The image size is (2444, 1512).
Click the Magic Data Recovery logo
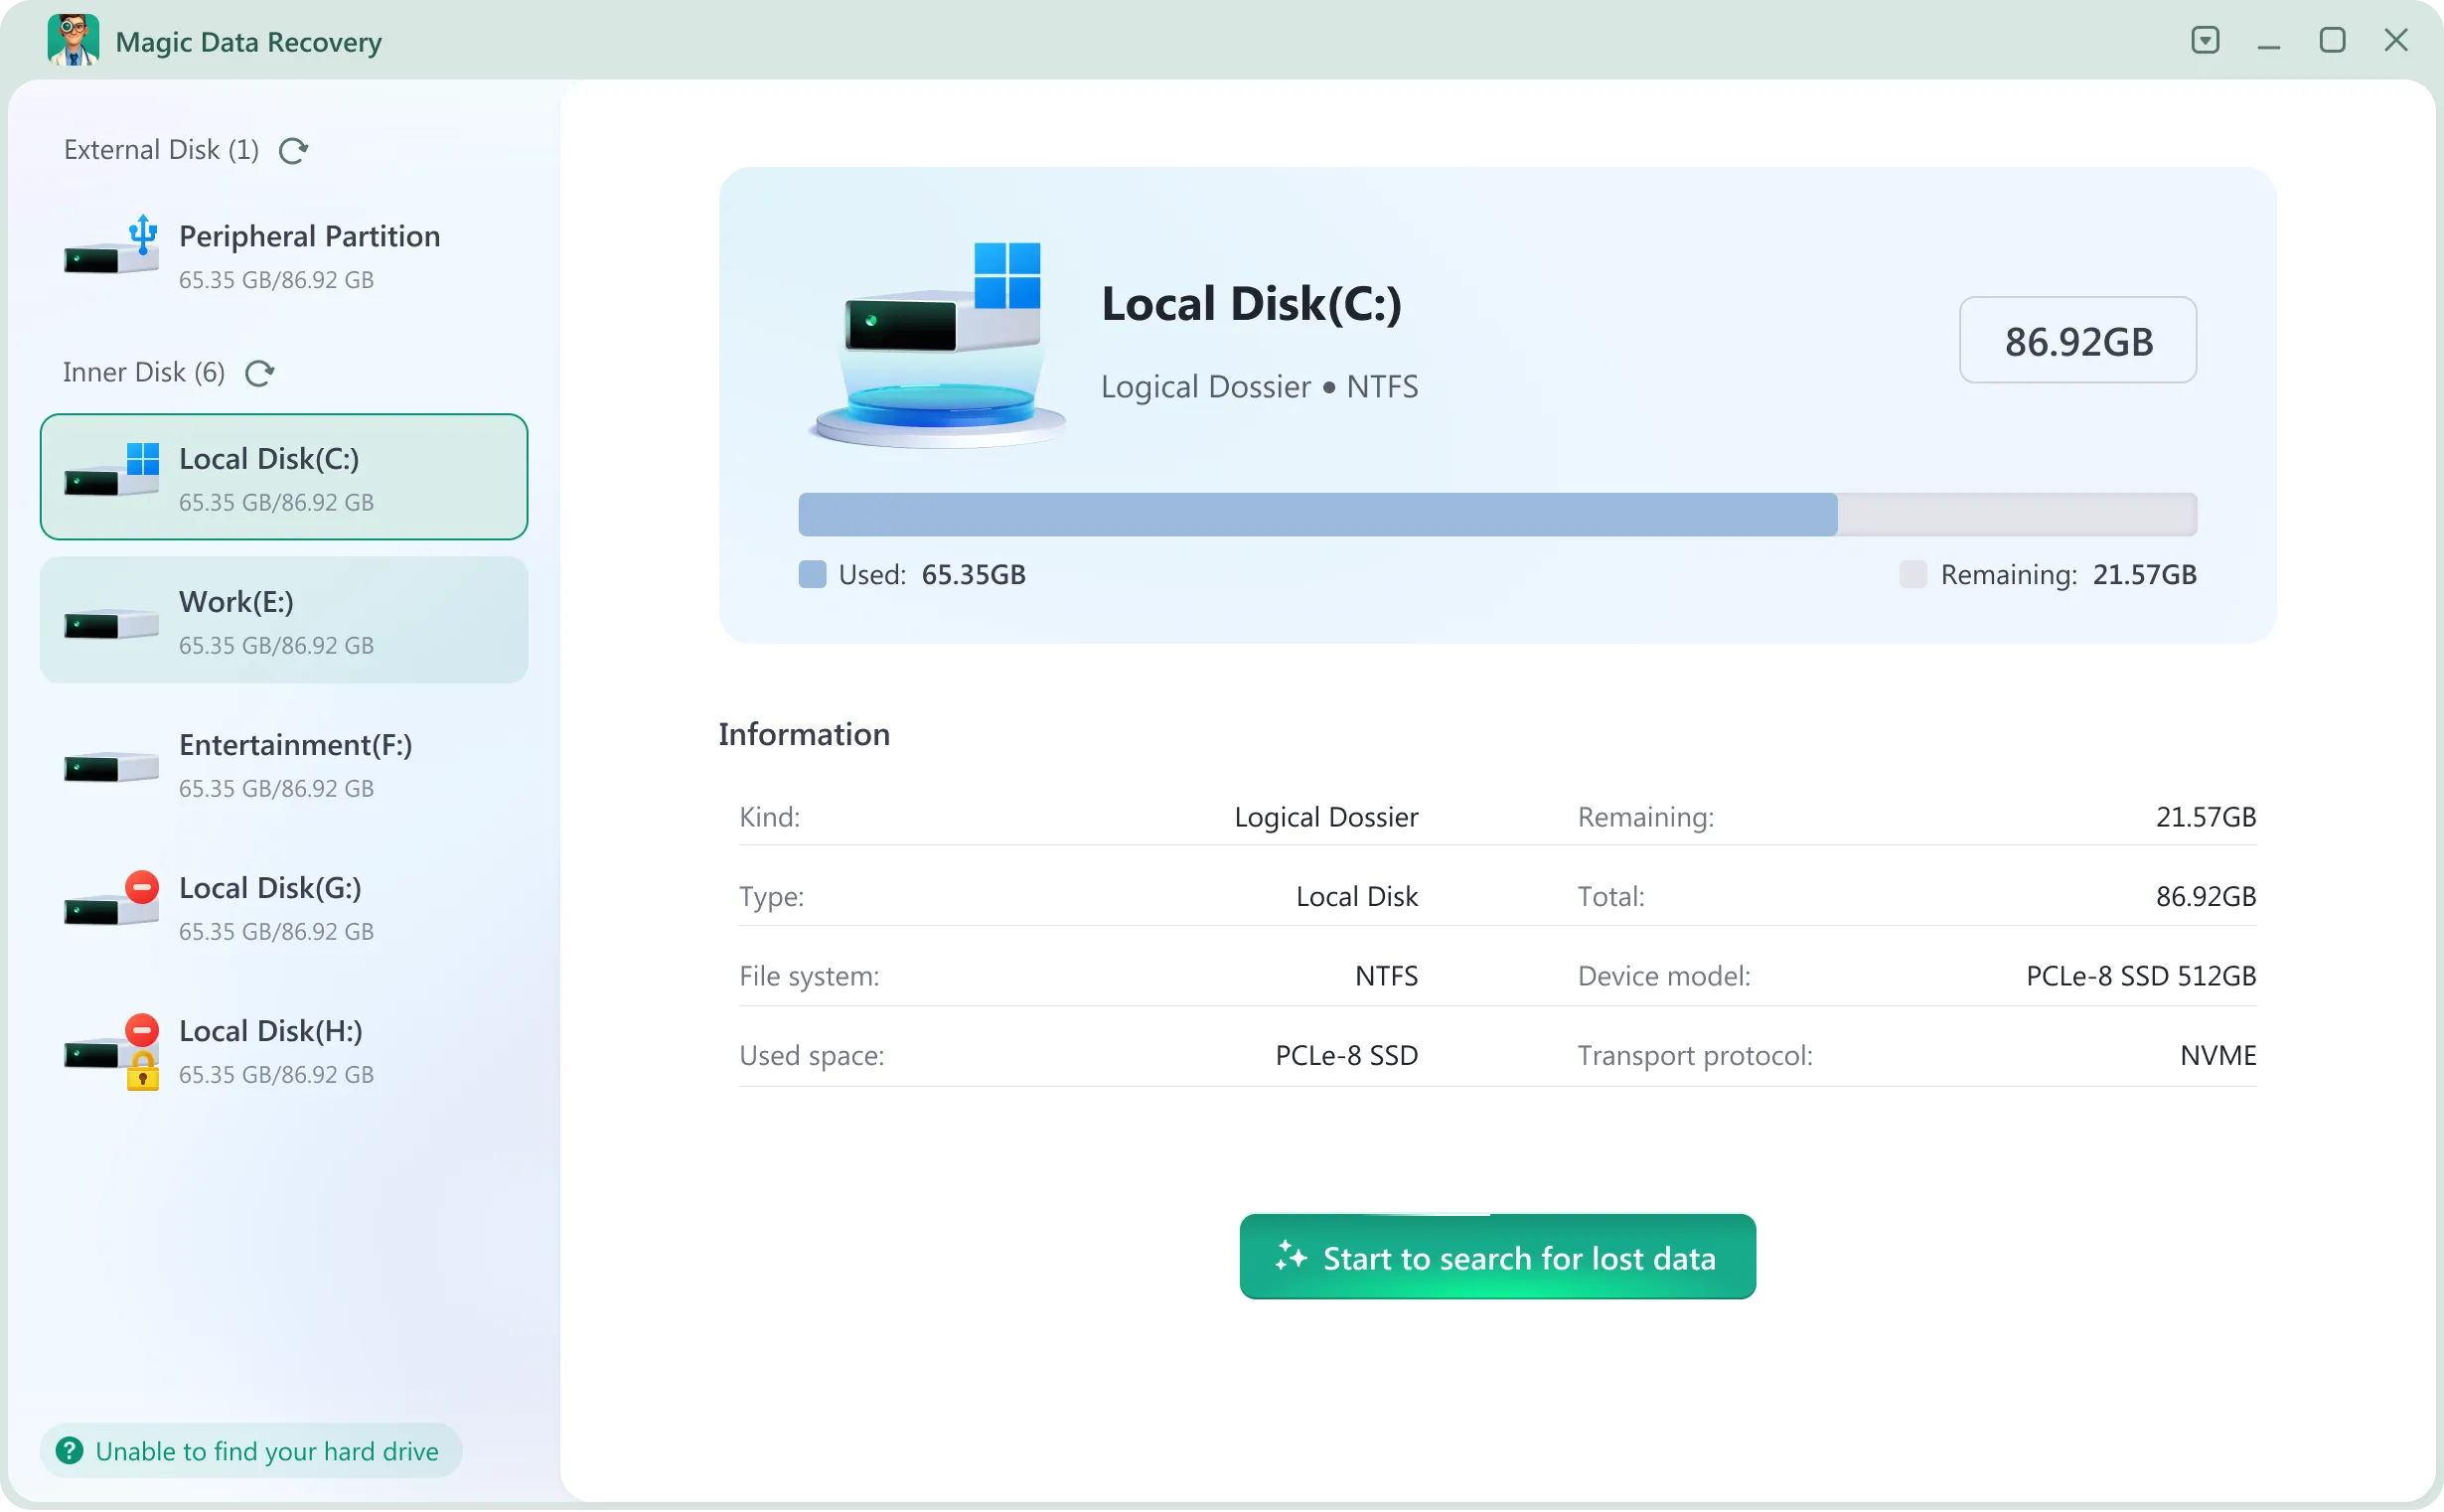pos(72,41)
